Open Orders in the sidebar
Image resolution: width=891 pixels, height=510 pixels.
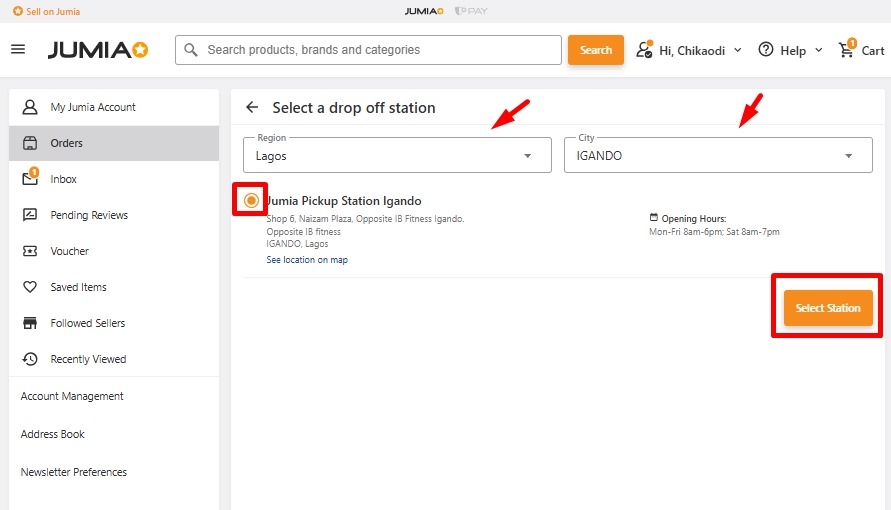(x=67, y=143)
